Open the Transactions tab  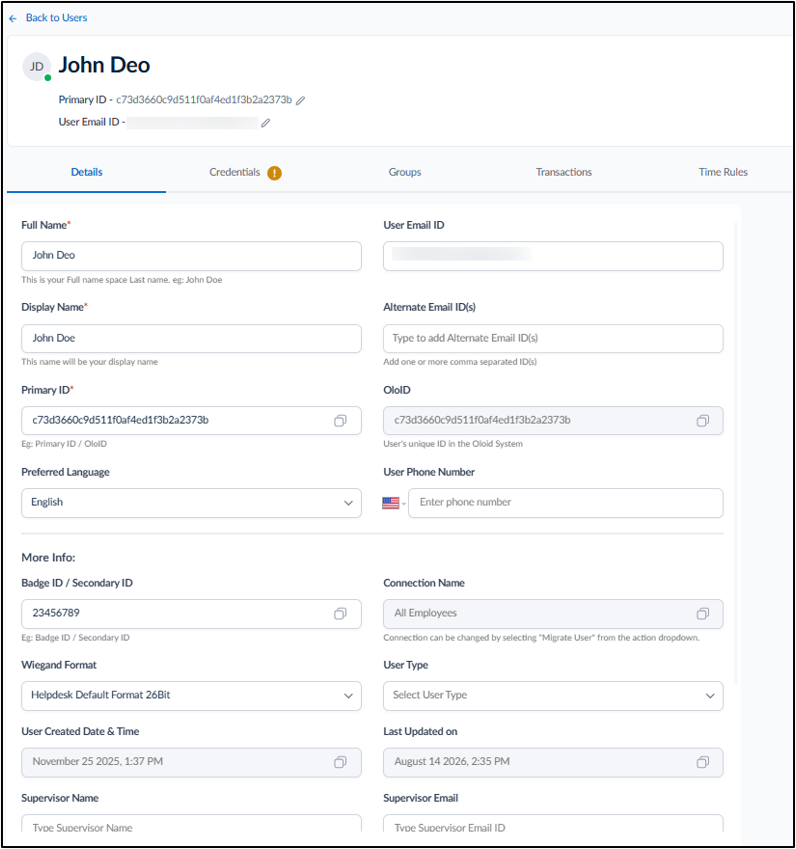click(x=564, y=172)
